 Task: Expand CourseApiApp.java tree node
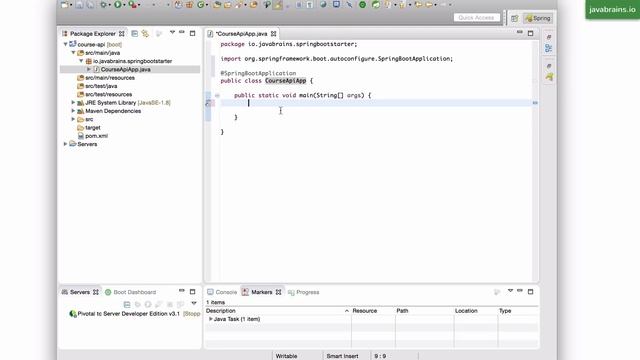[x=89, y=69]
